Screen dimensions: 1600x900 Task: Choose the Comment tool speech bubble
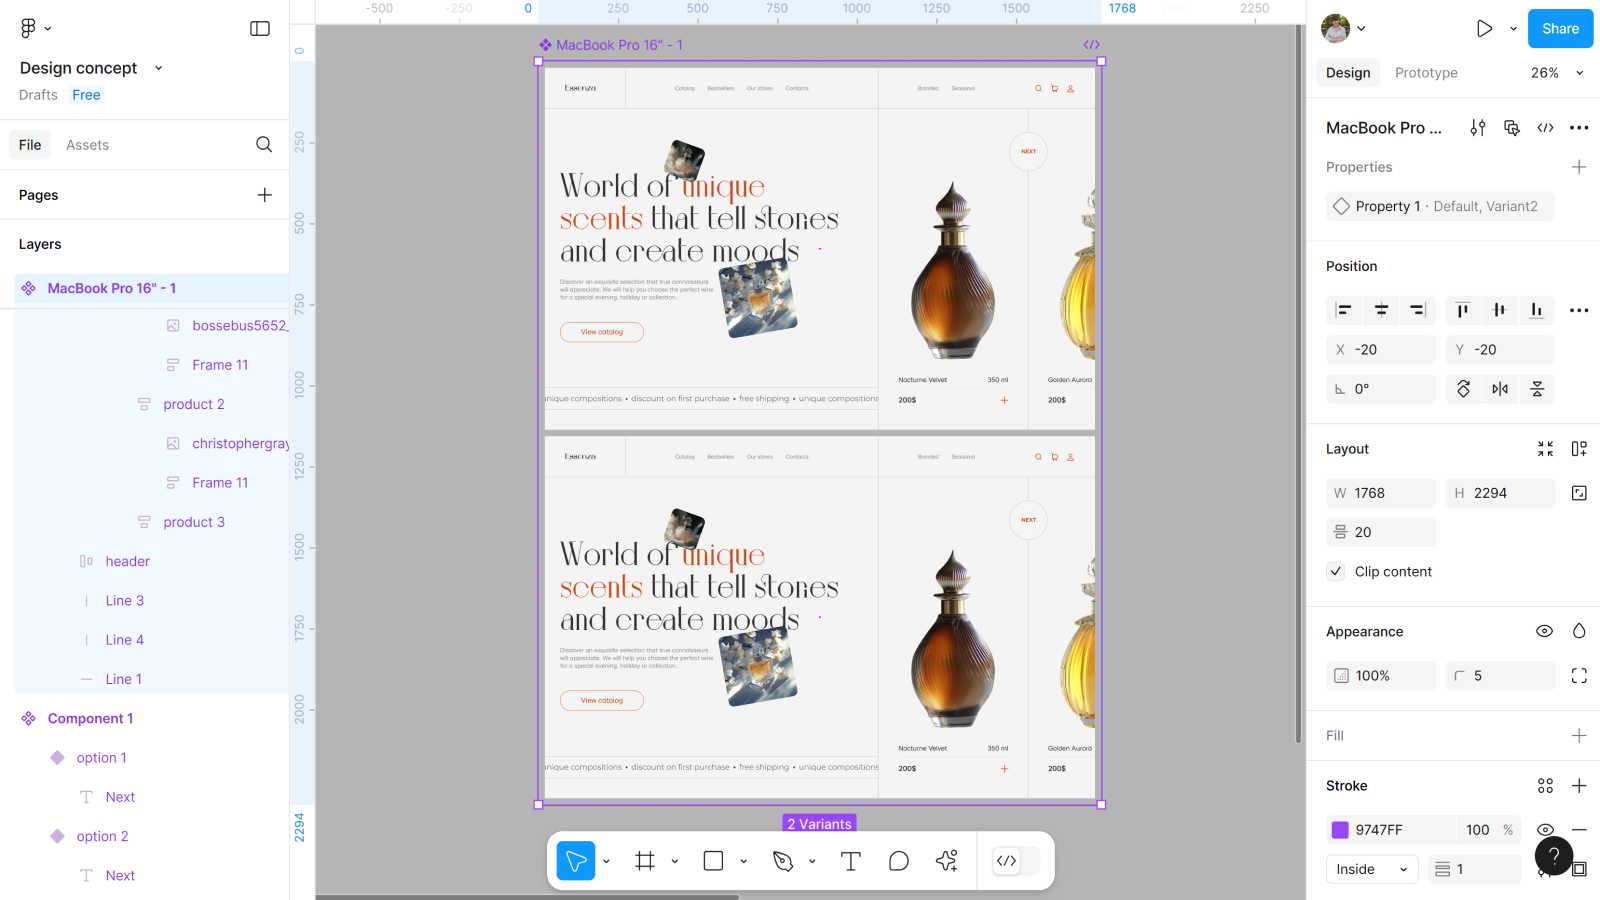click(x=898, y=861)
